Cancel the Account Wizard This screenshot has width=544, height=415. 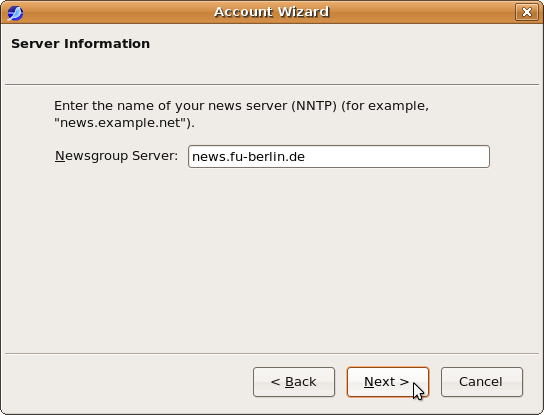point(482,382)
